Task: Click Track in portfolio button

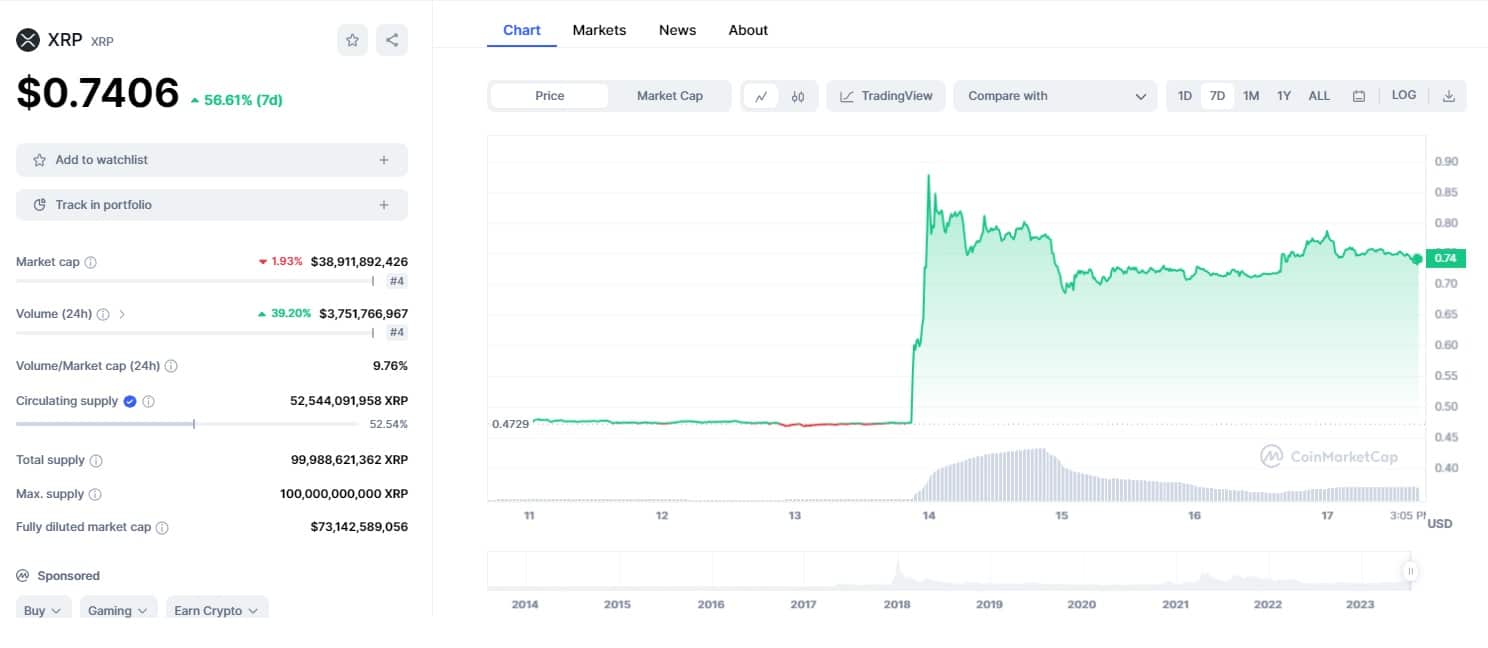Action: 212,205
